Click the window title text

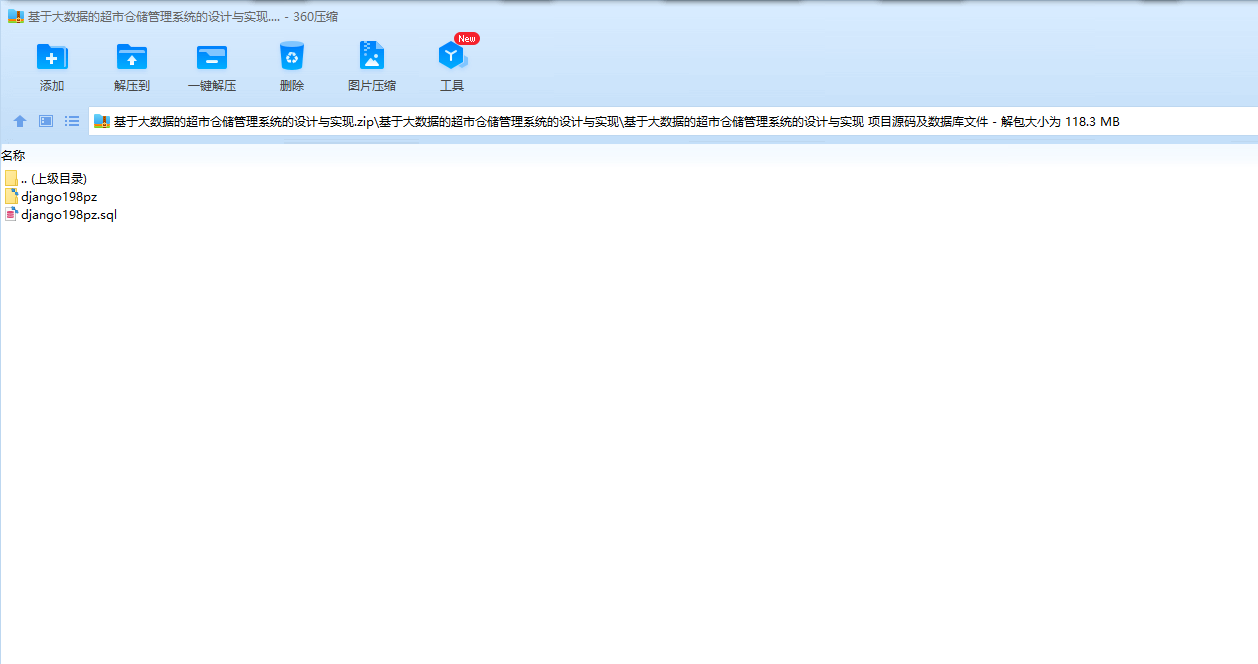pos(182,17)
